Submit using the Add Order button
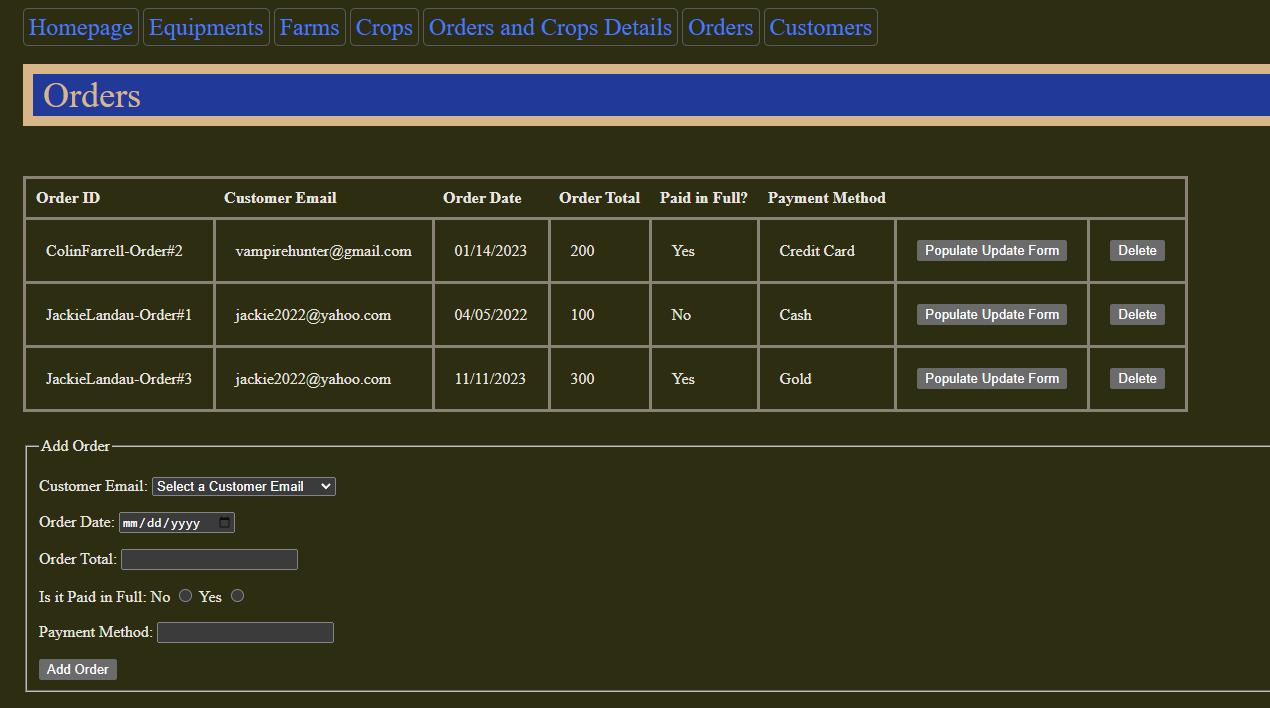Viewport: 1270px width, 708px height. pyautogui.click(x=77, y=669)
